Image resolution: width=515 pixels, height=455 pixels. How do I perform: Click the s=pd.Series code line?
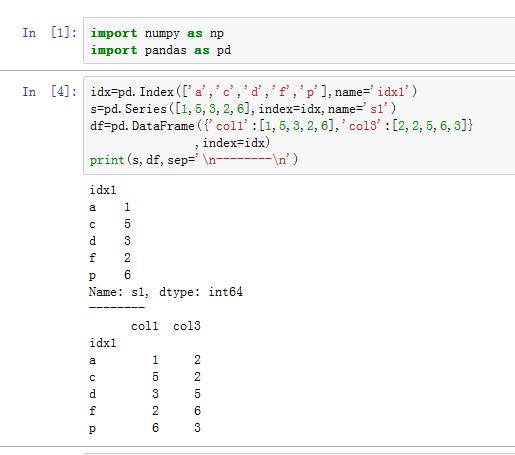(x=243, y=109)
